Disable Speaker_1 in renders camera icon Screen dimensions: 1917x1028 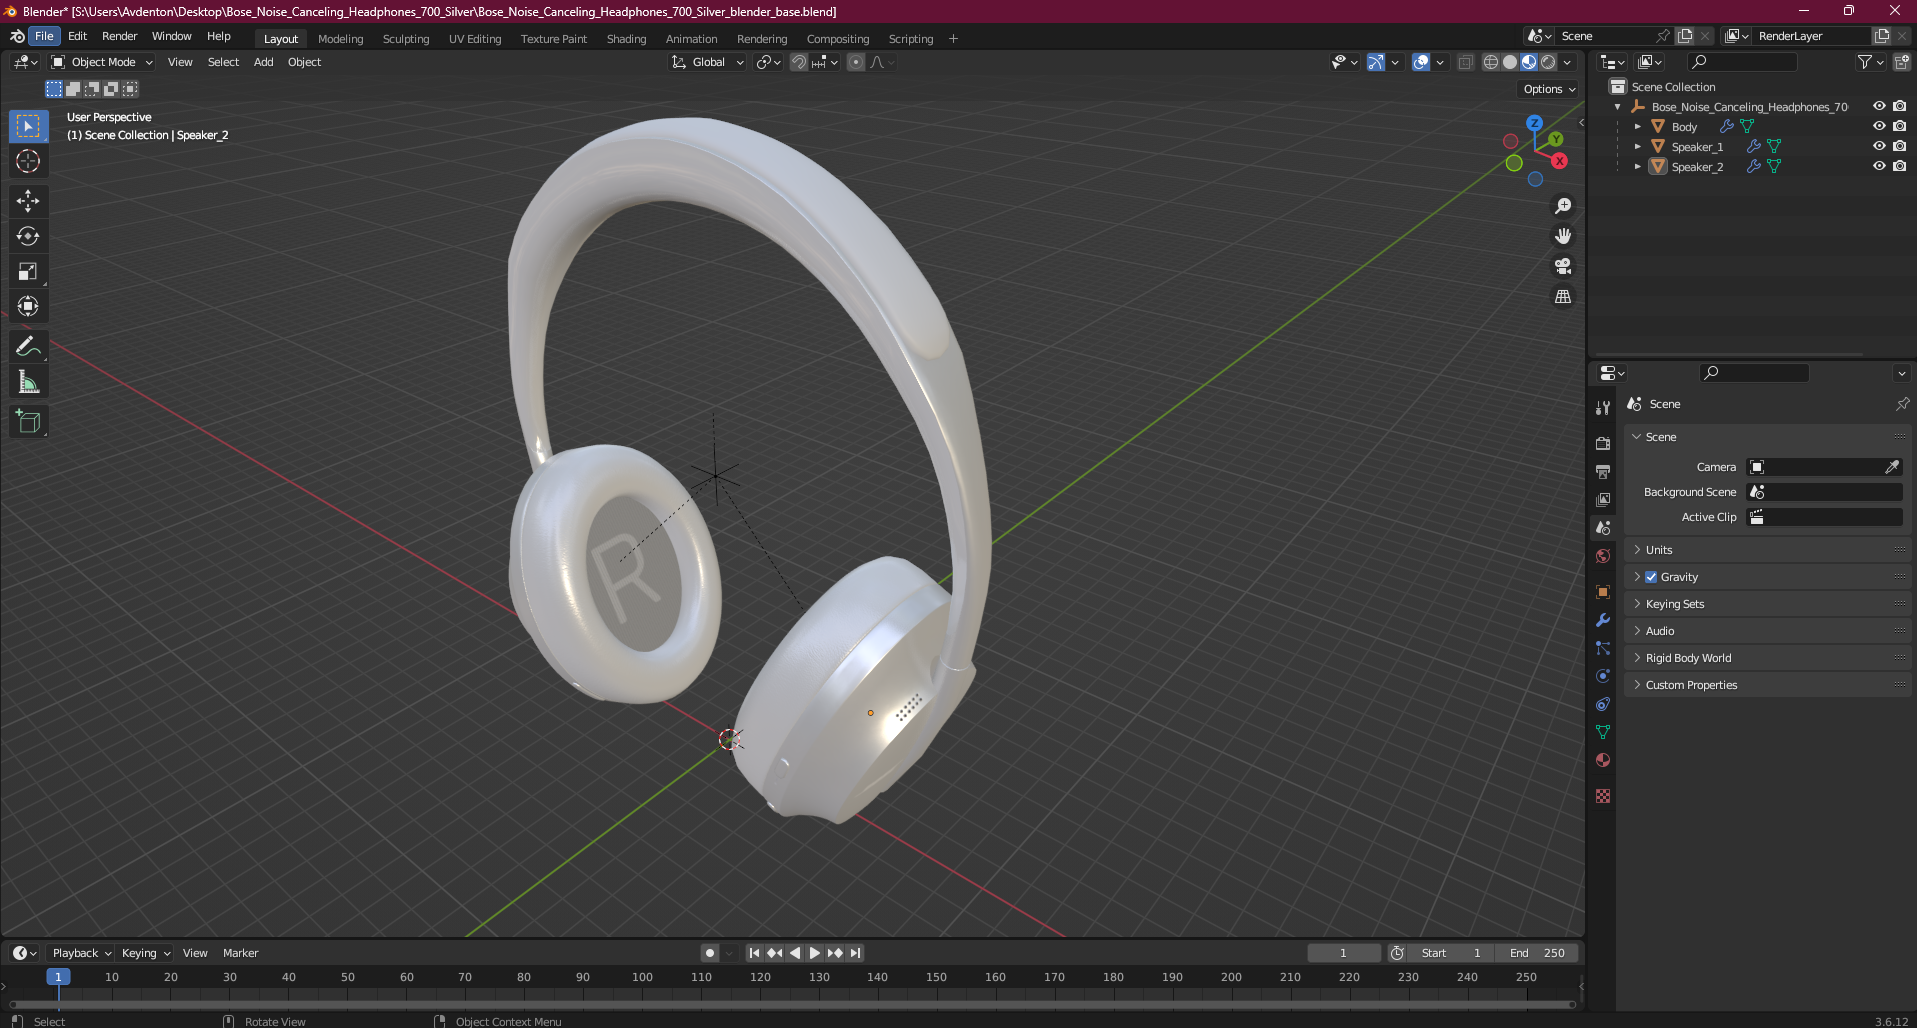pos(1899,146)
